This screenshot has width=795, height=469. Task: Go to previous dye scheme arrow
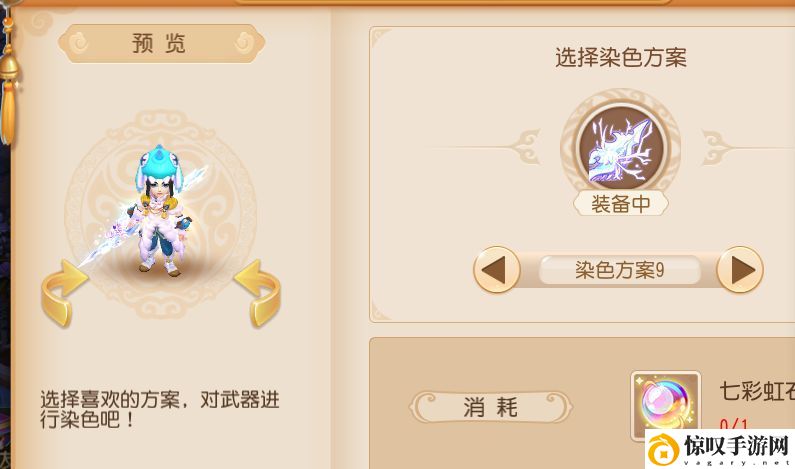tap(497, 269)
